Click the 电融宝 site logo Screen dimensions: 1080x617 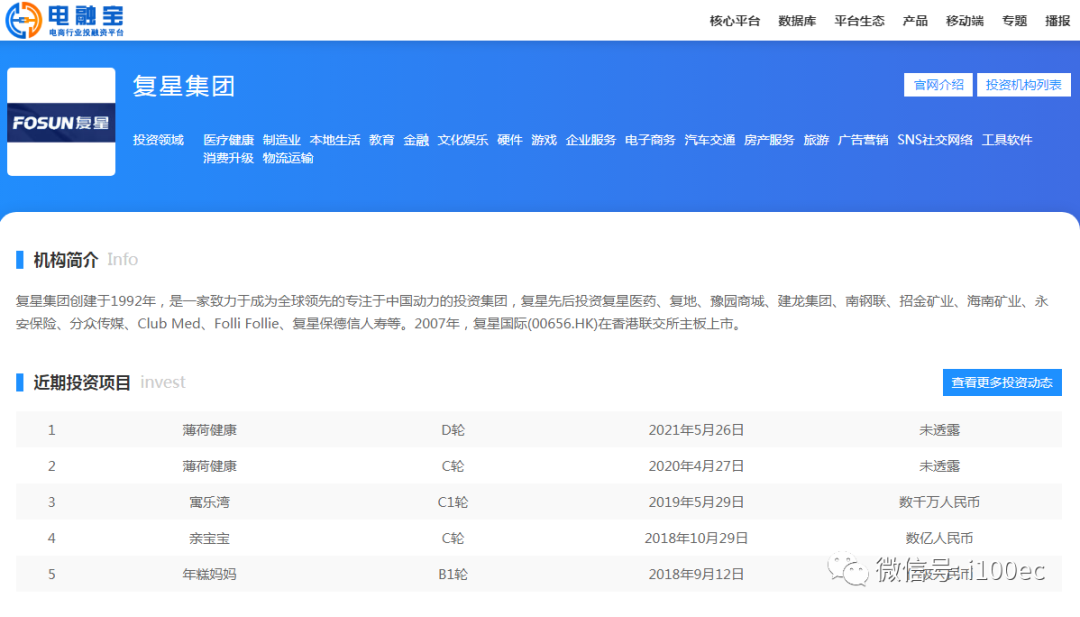(x=65, y=20)
